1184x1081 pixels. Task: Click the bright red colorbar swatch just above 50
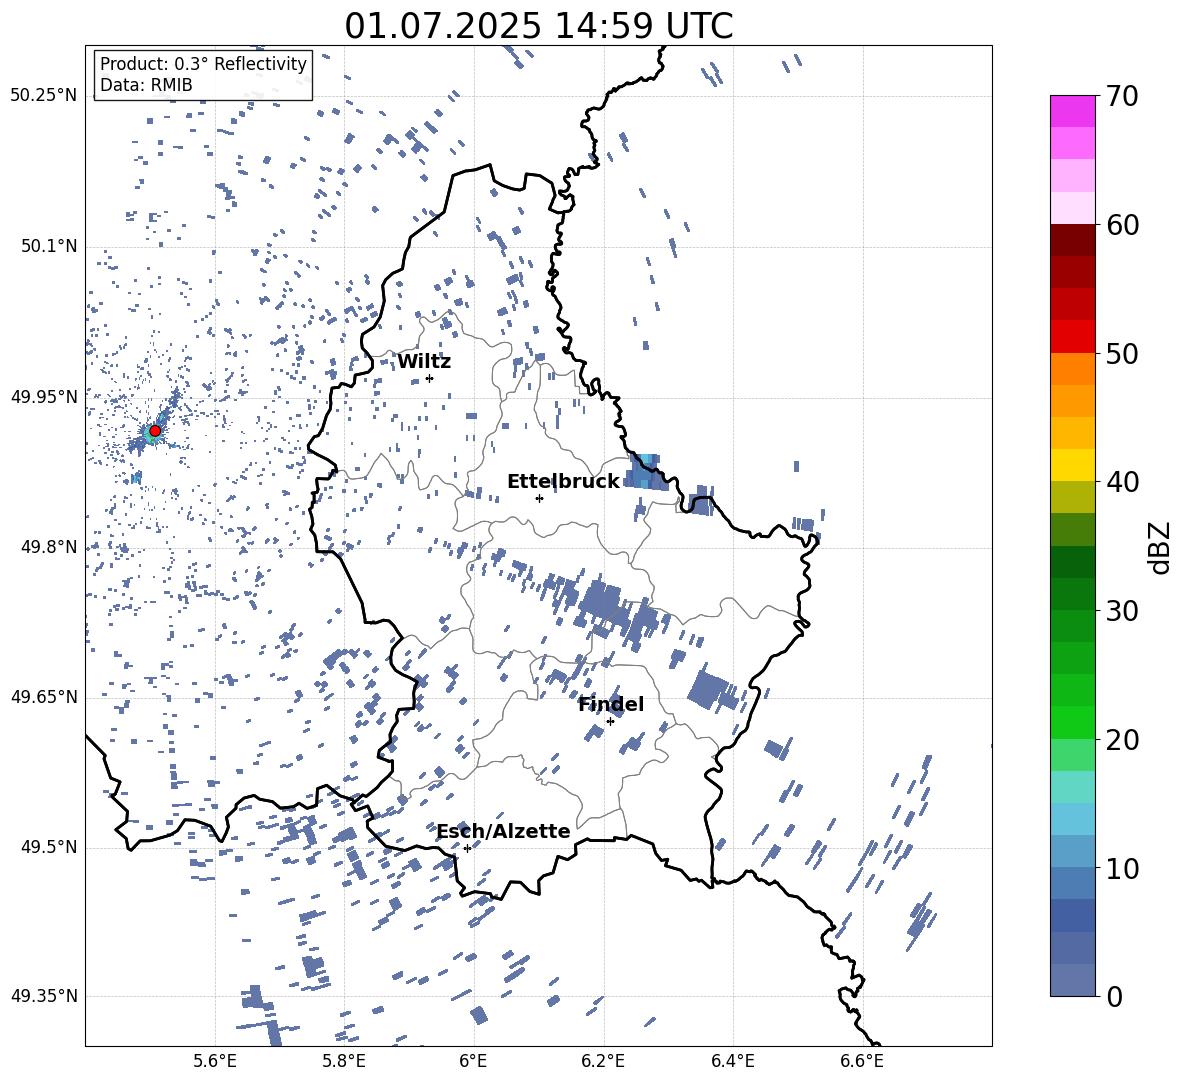tap(1072, 337)
